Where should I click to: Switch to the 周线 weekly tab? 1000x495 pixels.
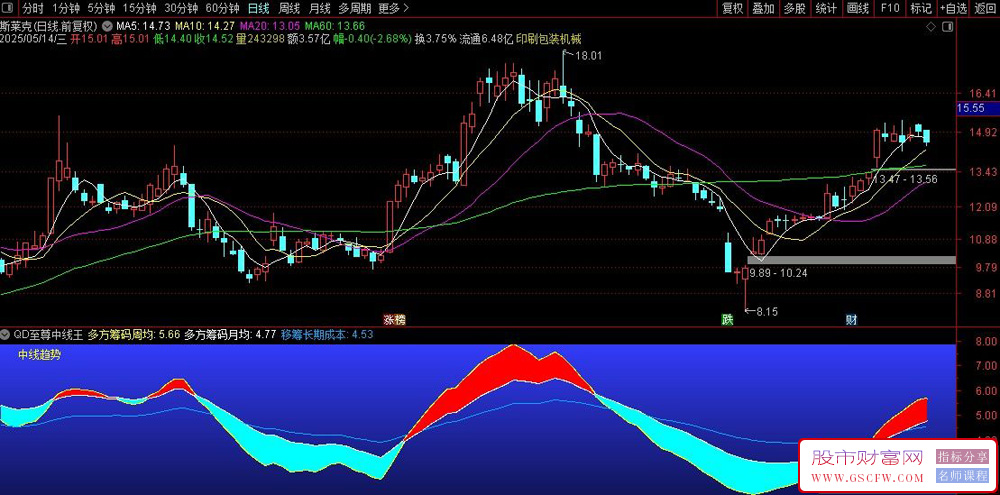pos(289,8)
